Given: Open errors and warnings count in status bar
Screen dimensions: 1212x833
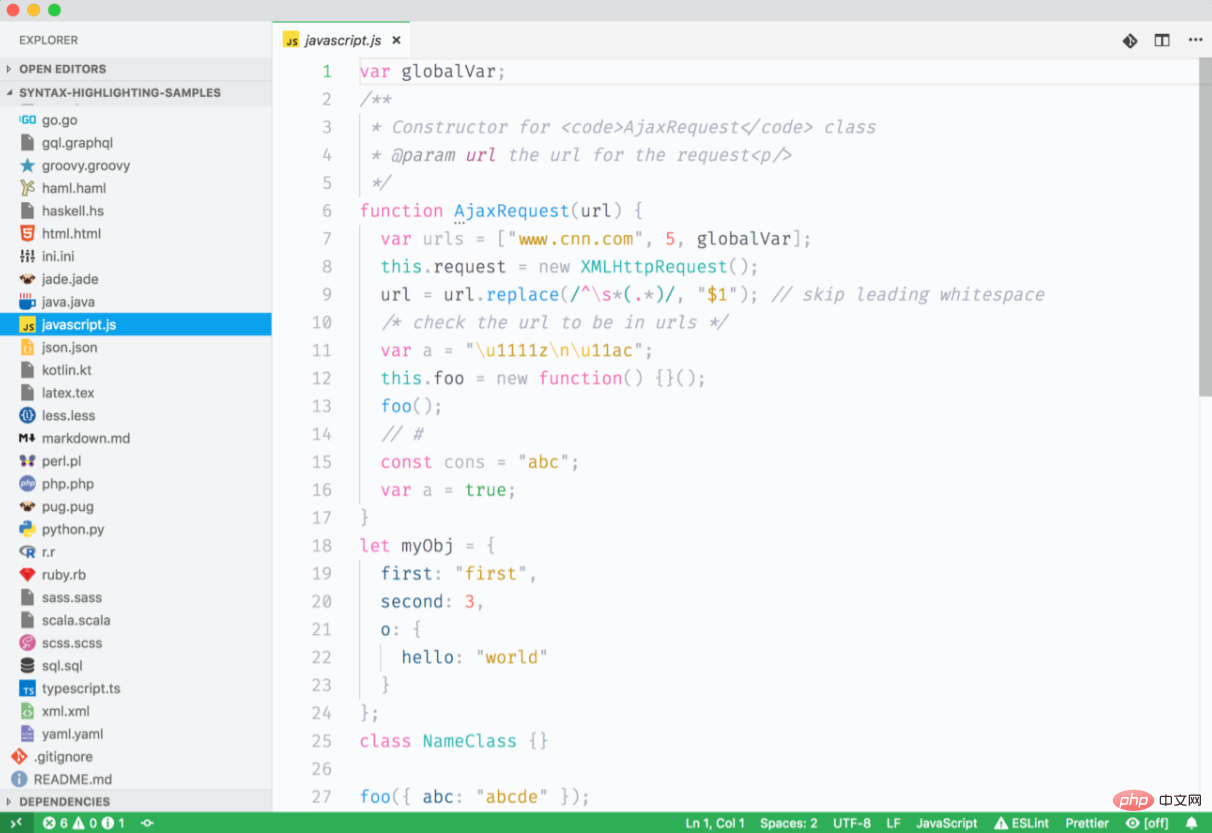Looking at the screenshot, I should (84, 823).
